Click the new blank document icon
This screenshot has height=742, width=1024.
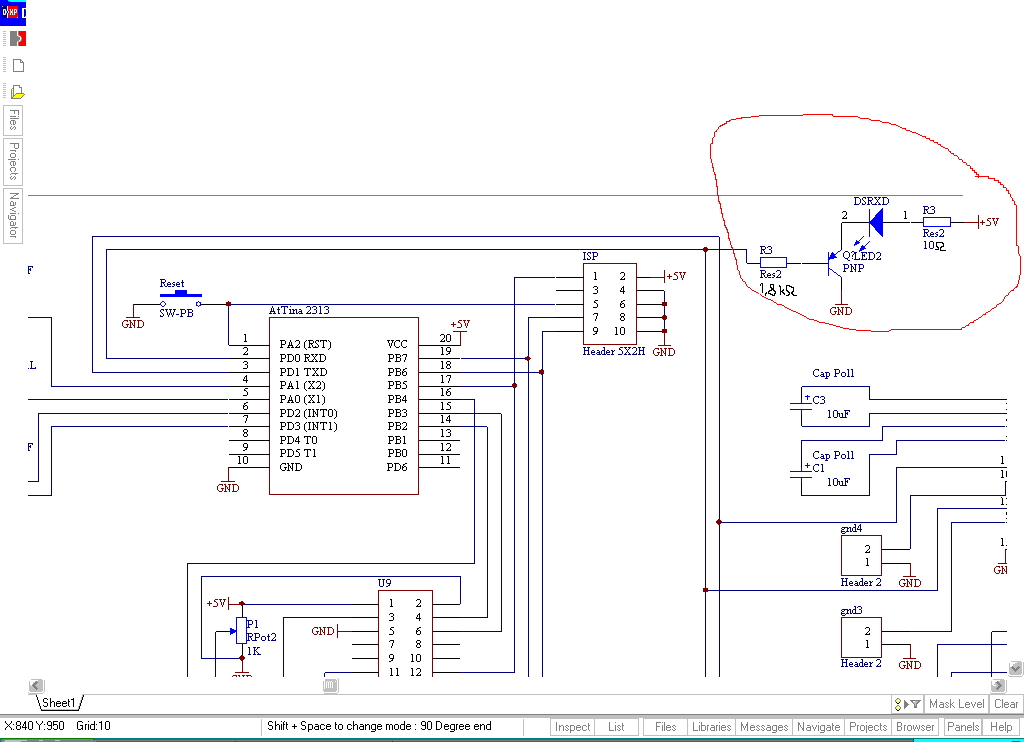(x=18, y=65)
